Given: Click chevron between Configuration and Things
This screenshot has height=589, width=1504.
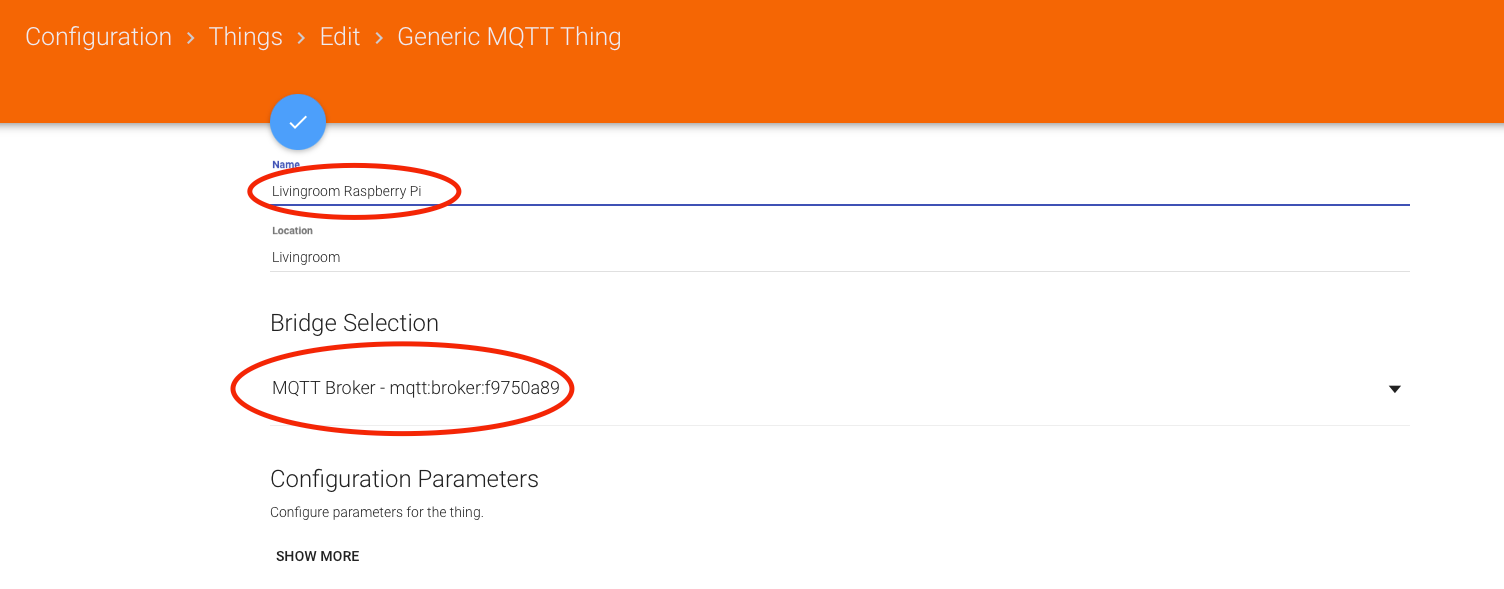Looking at the screenshot, I should [190, 38].
